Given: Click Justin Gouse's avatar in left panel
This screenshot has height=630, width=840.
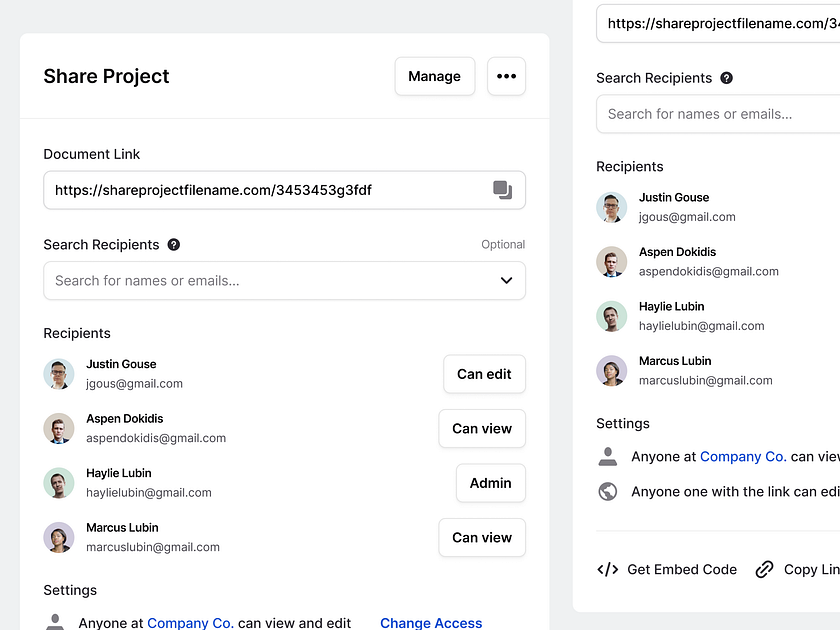Looking at the screenshot, I should [59, 374].
